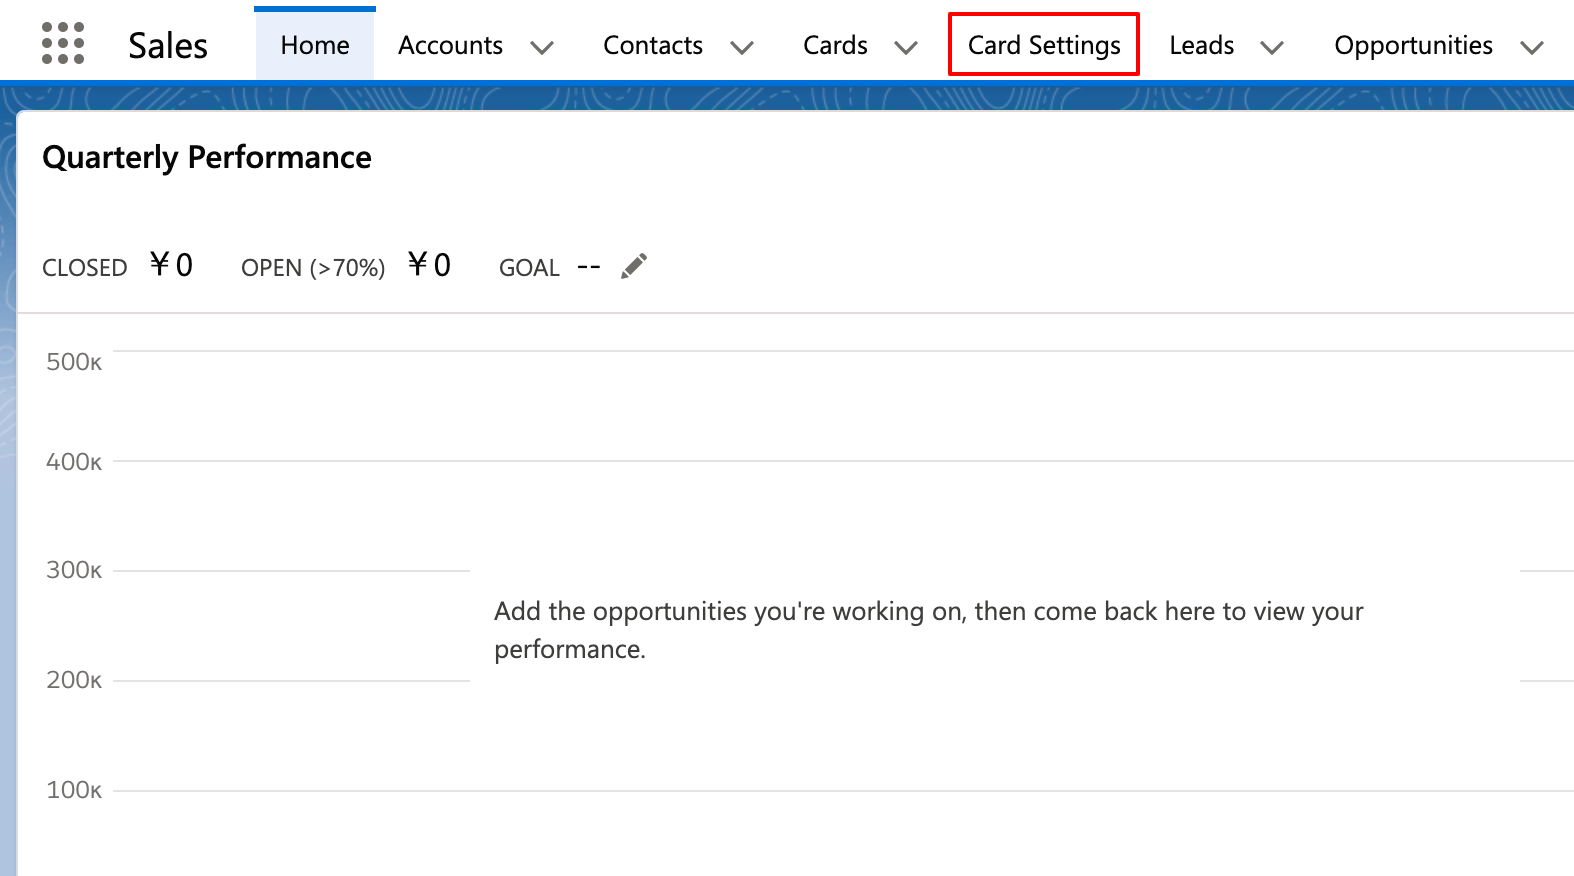The height and width of the screenshot is (876, 1574).
Task: Click the OPEN (>70%) amount value
Action: coord(429,265)
